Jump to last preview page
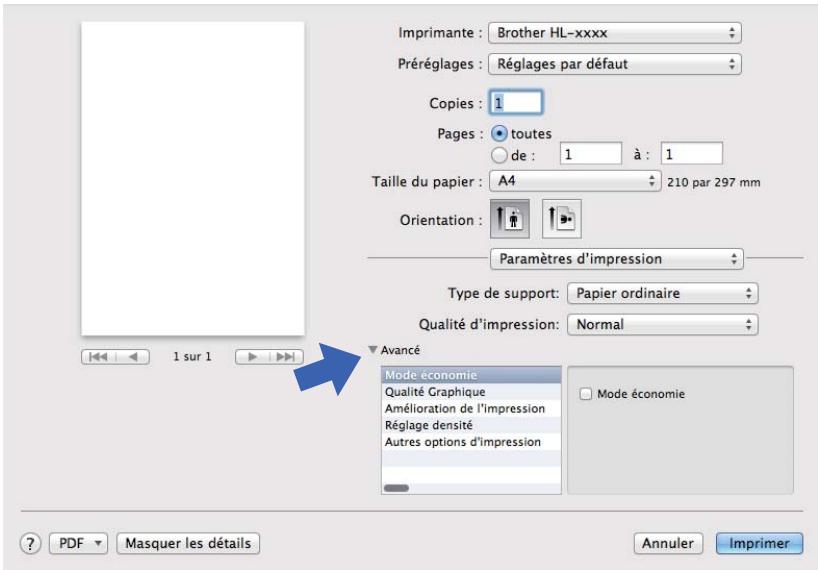 coord(286,357)
